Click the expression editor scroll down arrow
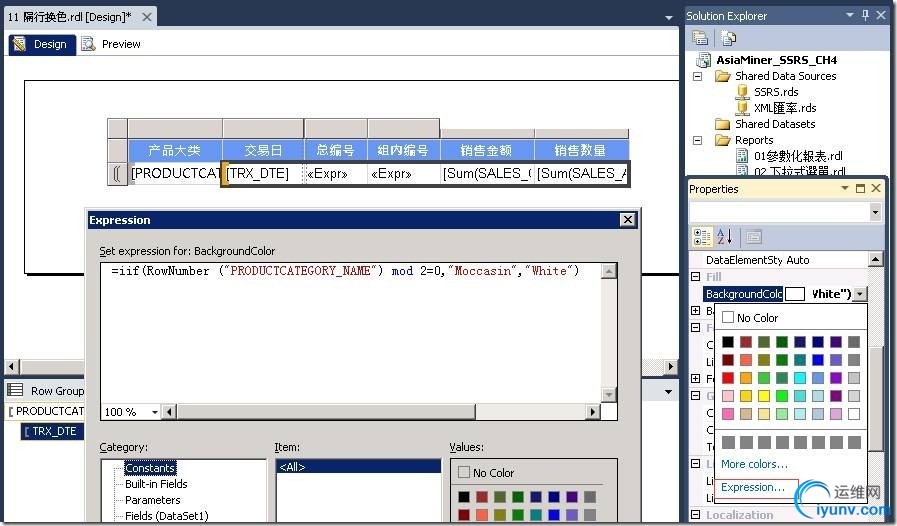This screenshot has height=526, width=897. [x=609, y=395]
